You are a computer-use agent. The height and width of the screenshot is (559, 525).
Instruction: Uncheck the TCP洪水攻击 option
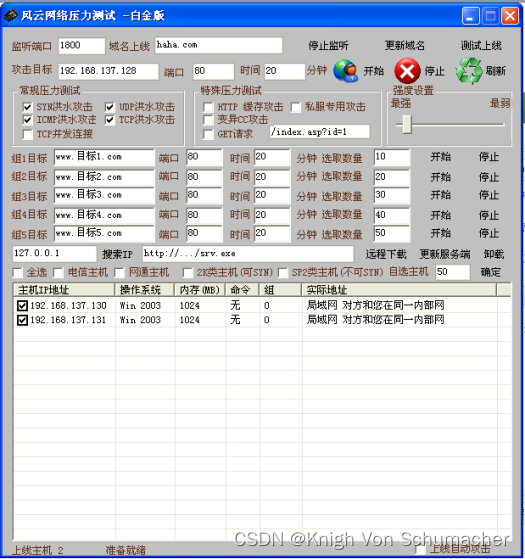tap(110, 120)
